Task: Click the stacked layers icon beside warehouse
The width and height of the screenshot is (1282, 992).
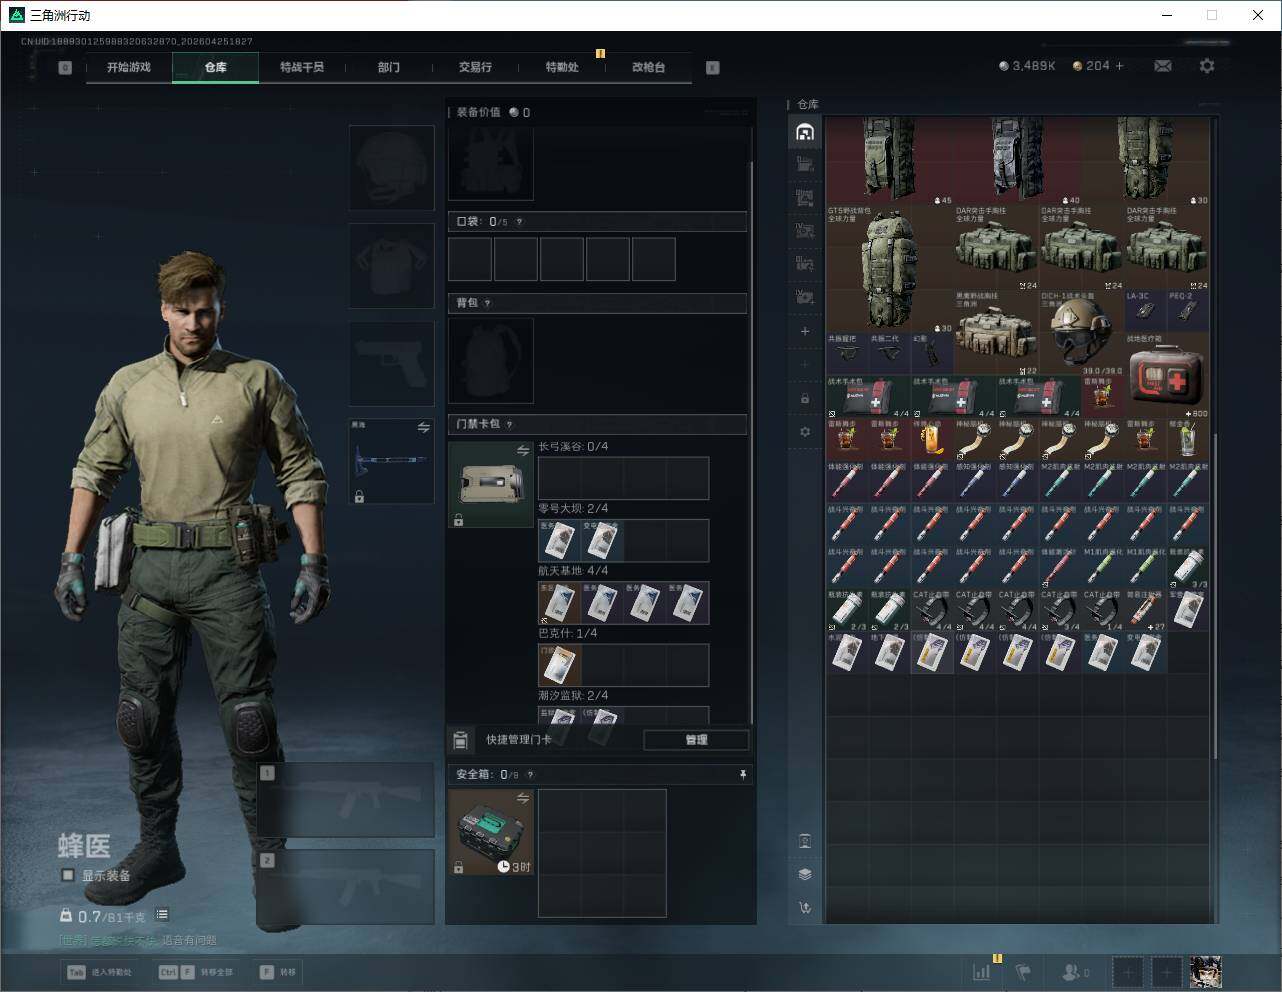Action: coord(805,874)
